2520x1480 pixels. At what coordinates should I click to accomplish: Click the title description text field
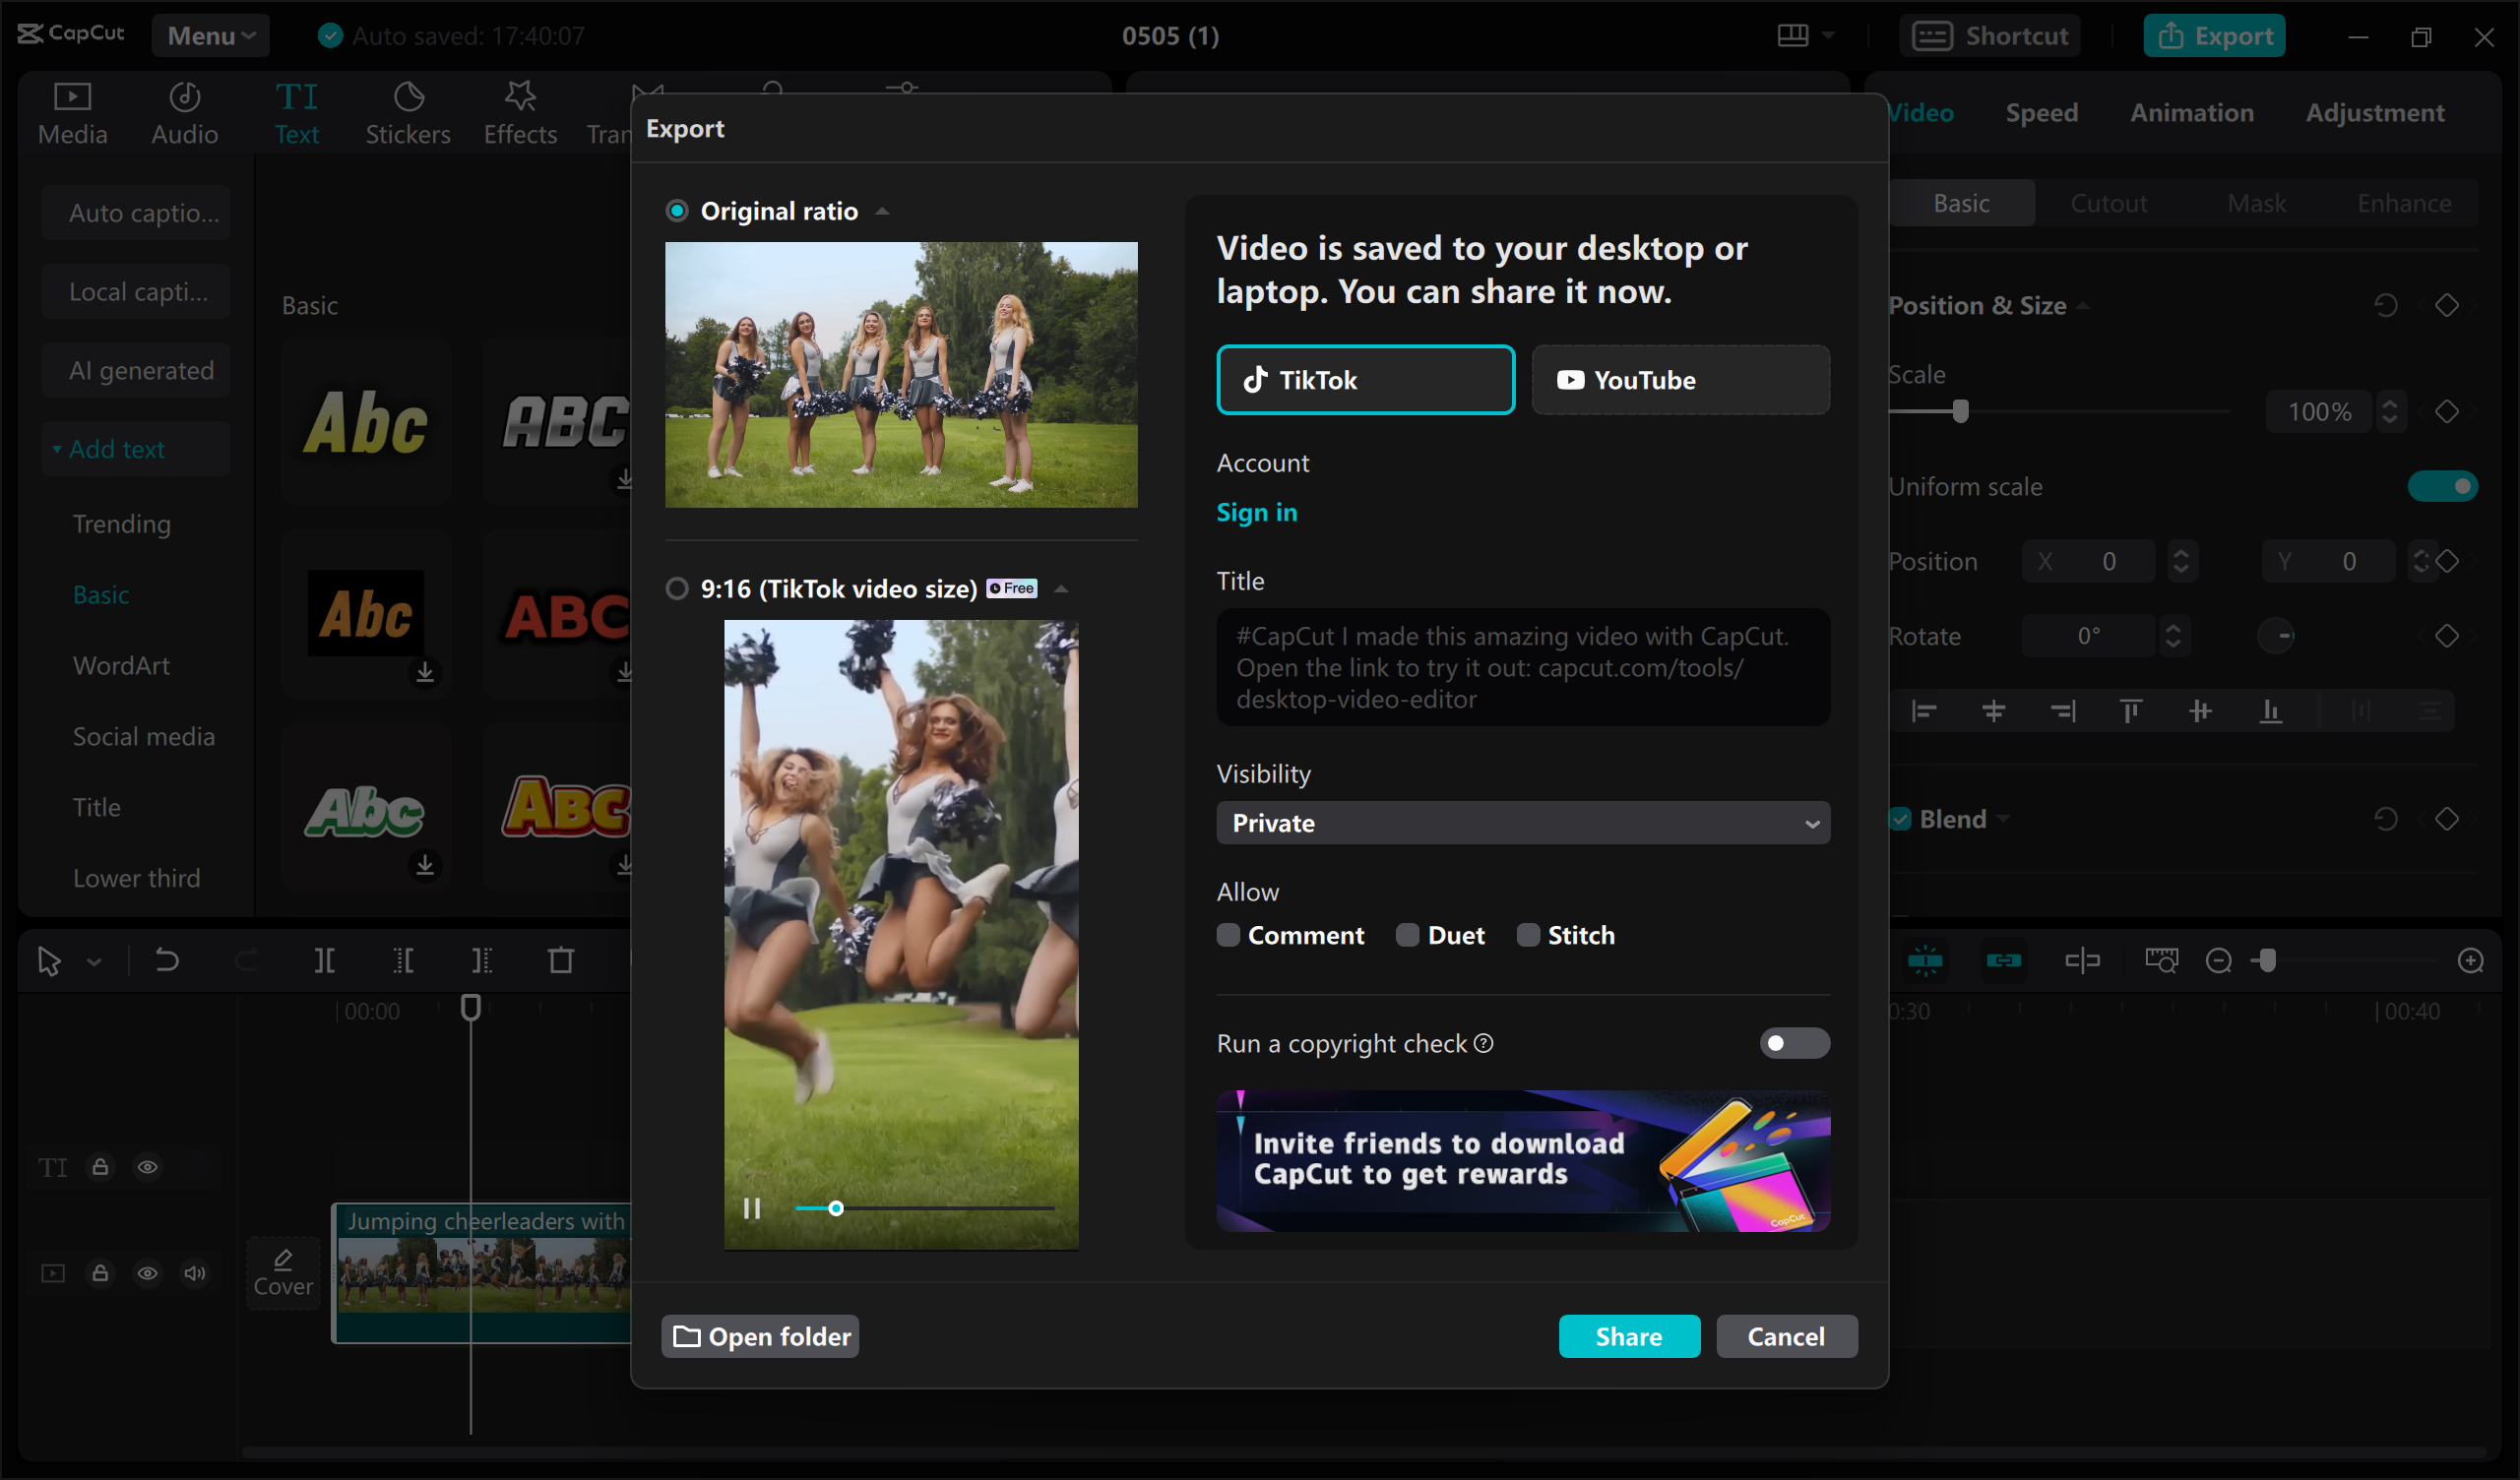[1522, 667]
